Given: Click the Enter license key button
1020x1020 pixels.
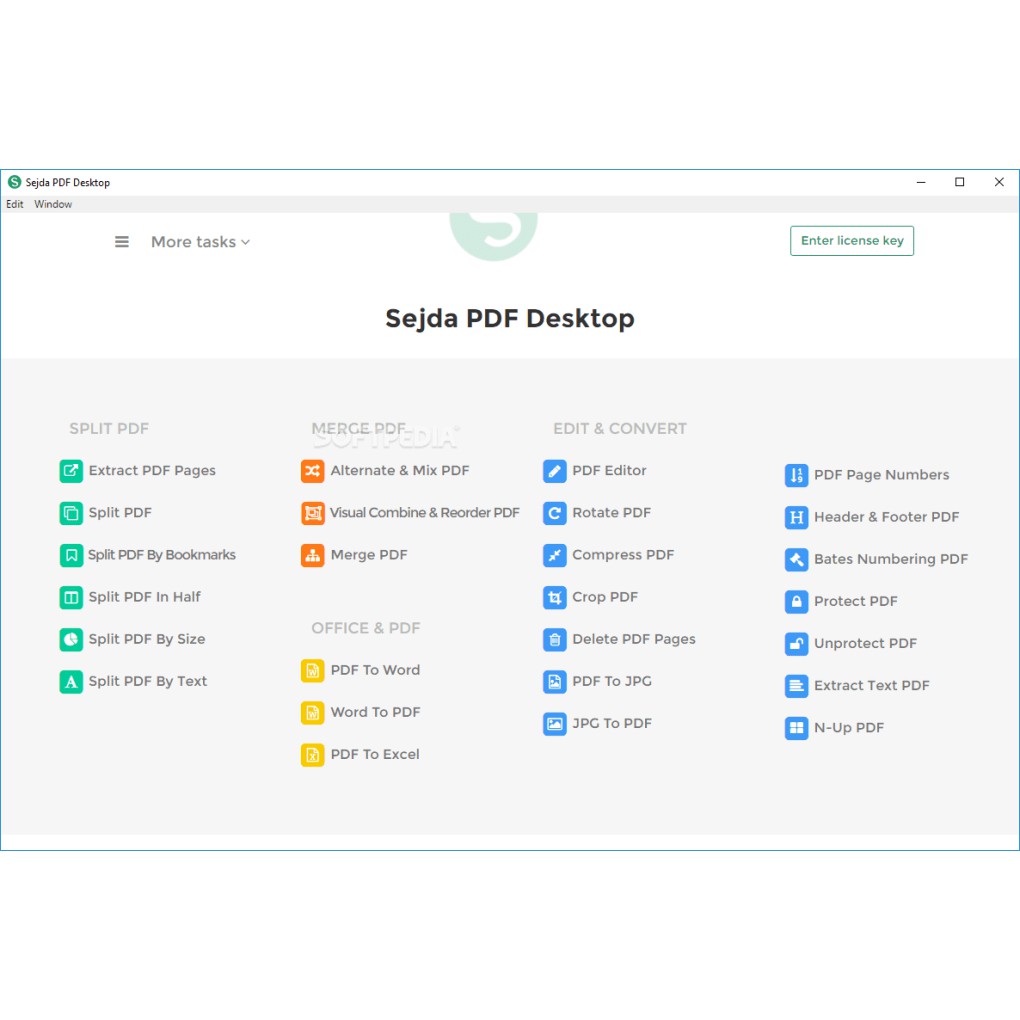Looking at the screenshot, I should [851, 241].
